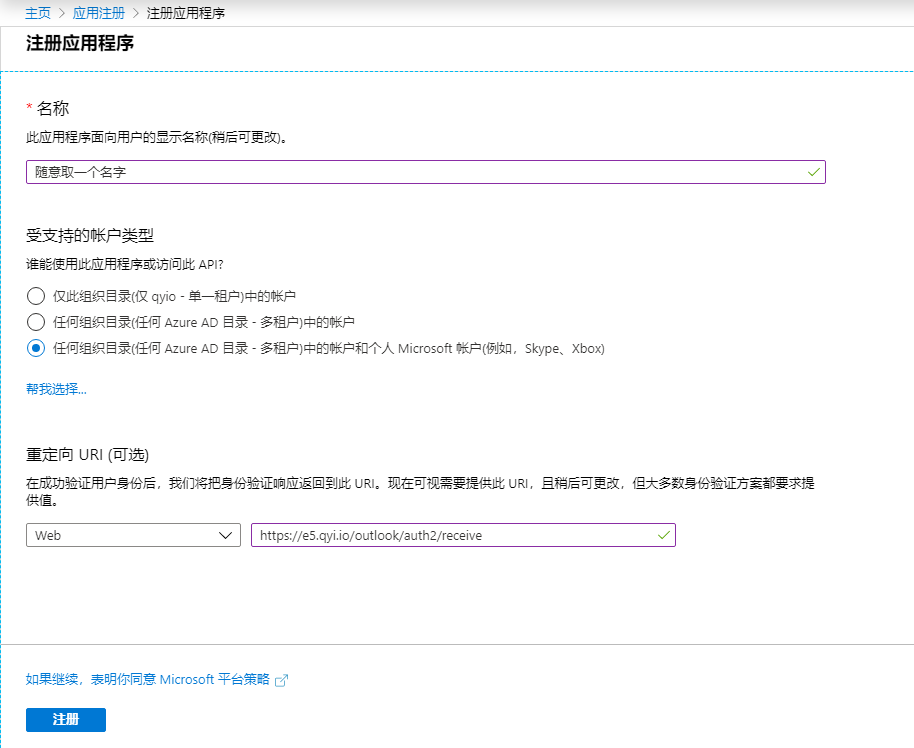Select the radio option including personal Microsoft accounts
This screenshot has height=748, width=914.
point(36,349)
